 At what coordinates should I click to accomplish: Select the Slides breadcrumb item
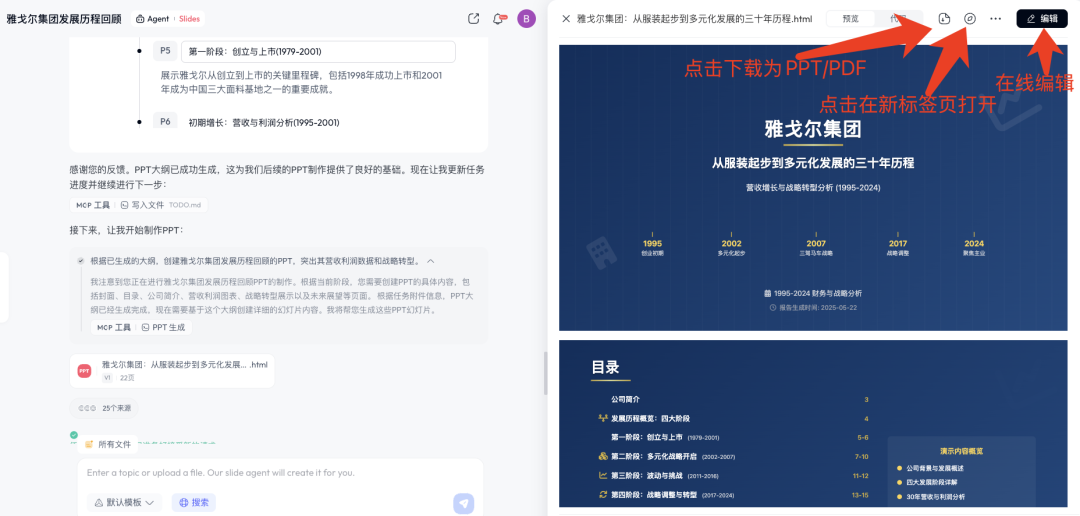189,19
